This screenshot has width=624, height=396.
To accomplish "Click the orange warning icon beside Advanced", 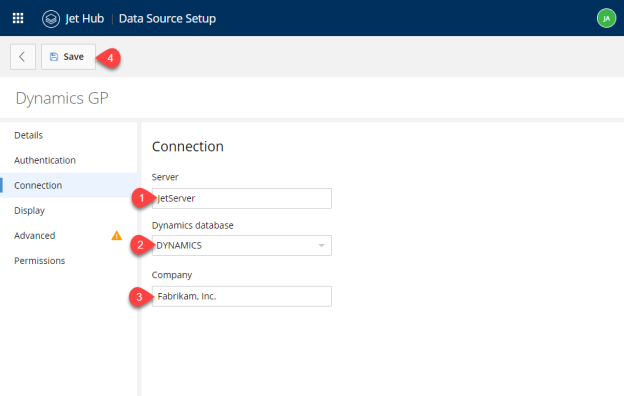I will coord(117,236).
